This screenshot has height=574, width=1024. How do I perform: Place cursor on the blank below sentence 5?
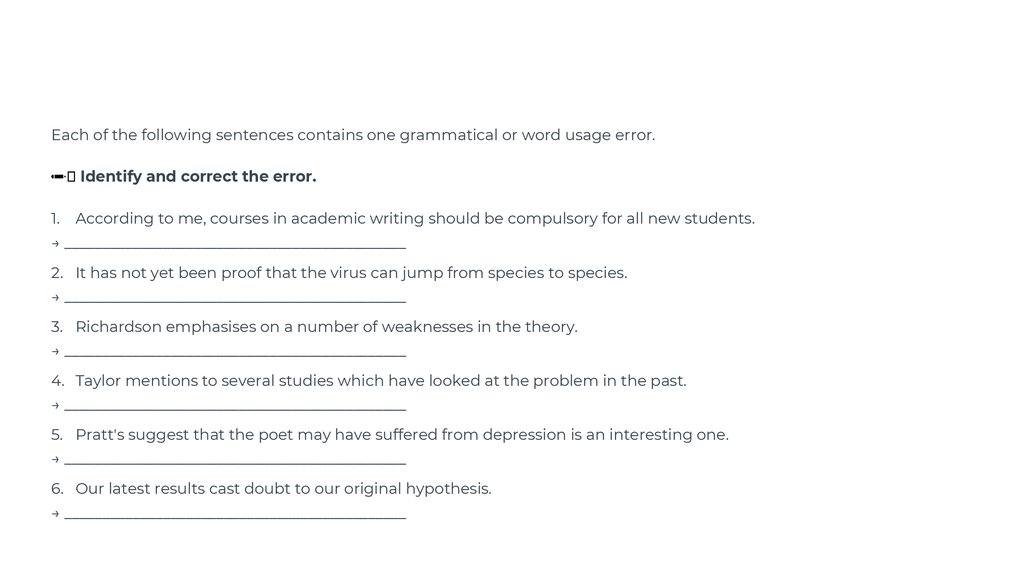click(x=235, y=460)
